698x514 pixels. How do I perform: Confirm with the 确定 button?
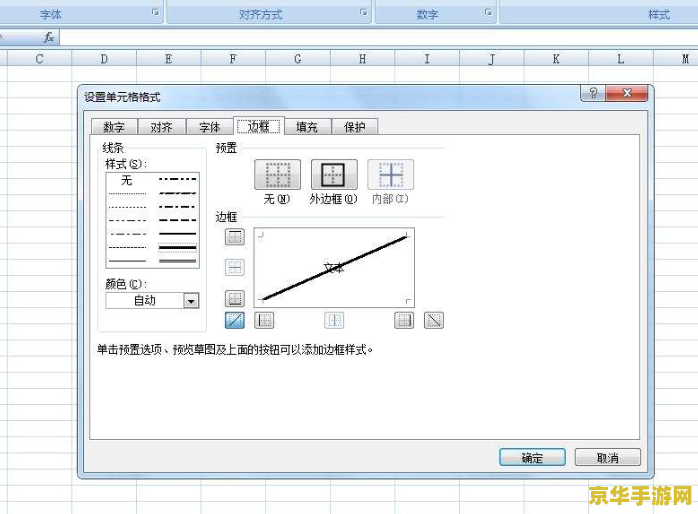[x=532, y=457]
